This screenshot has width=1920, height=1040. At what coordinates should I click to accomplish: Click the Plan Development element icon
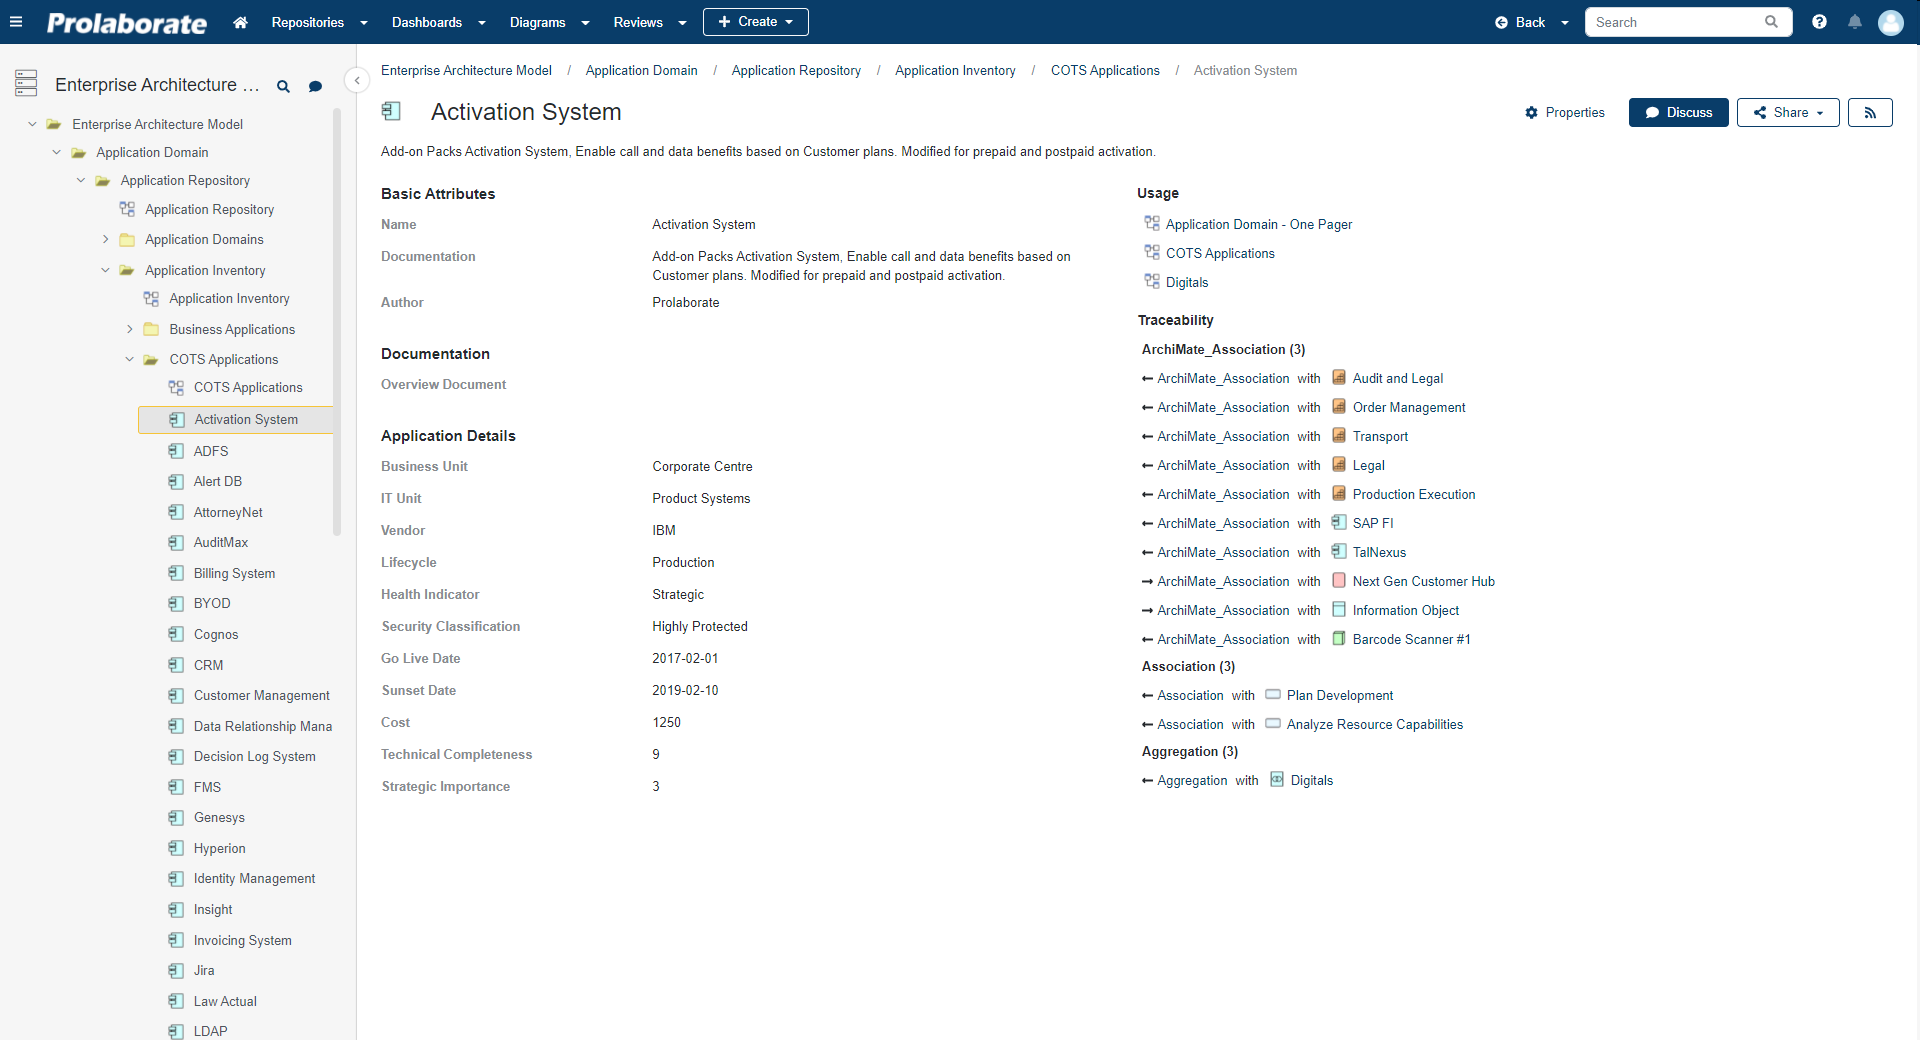tap(1273, 694)
